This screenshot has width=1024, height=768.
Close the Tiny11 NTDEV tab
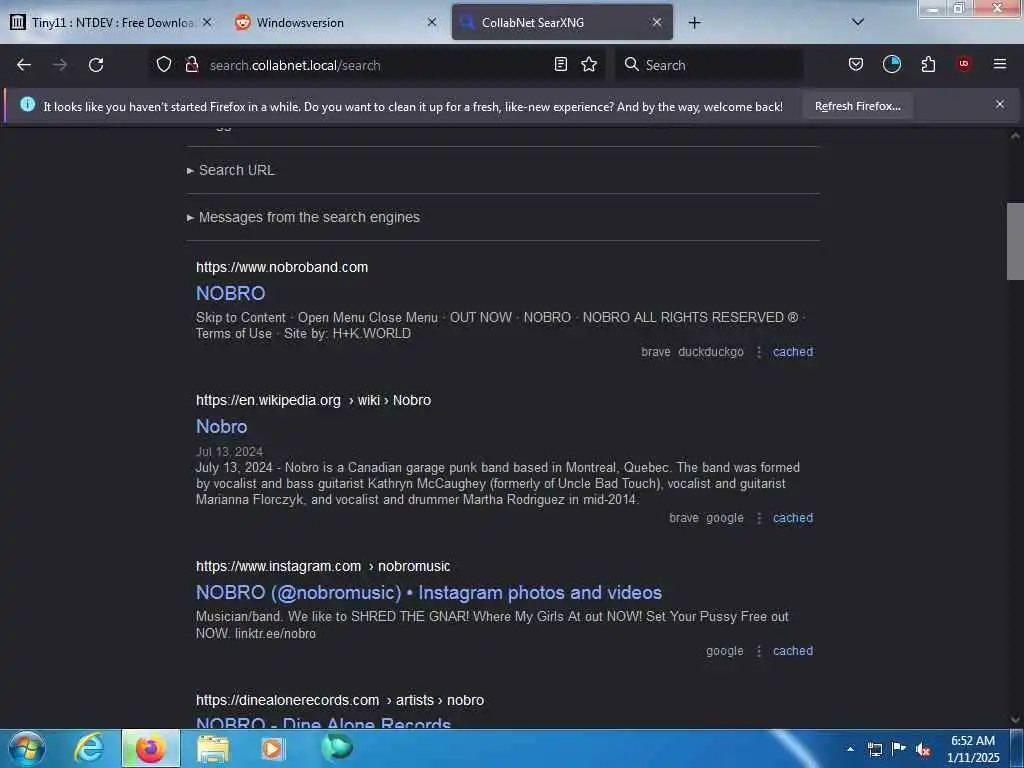click(206, 22)
